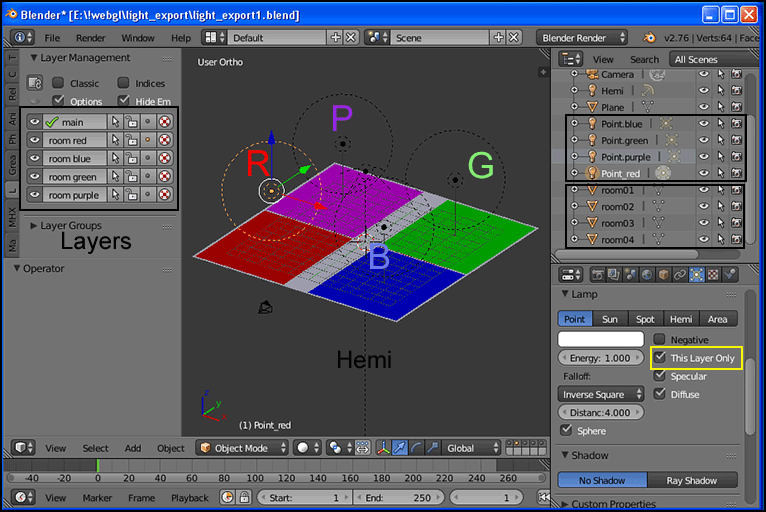Open the Inverse Square falloff dropdown
The image size is (766, 512).
600,394
